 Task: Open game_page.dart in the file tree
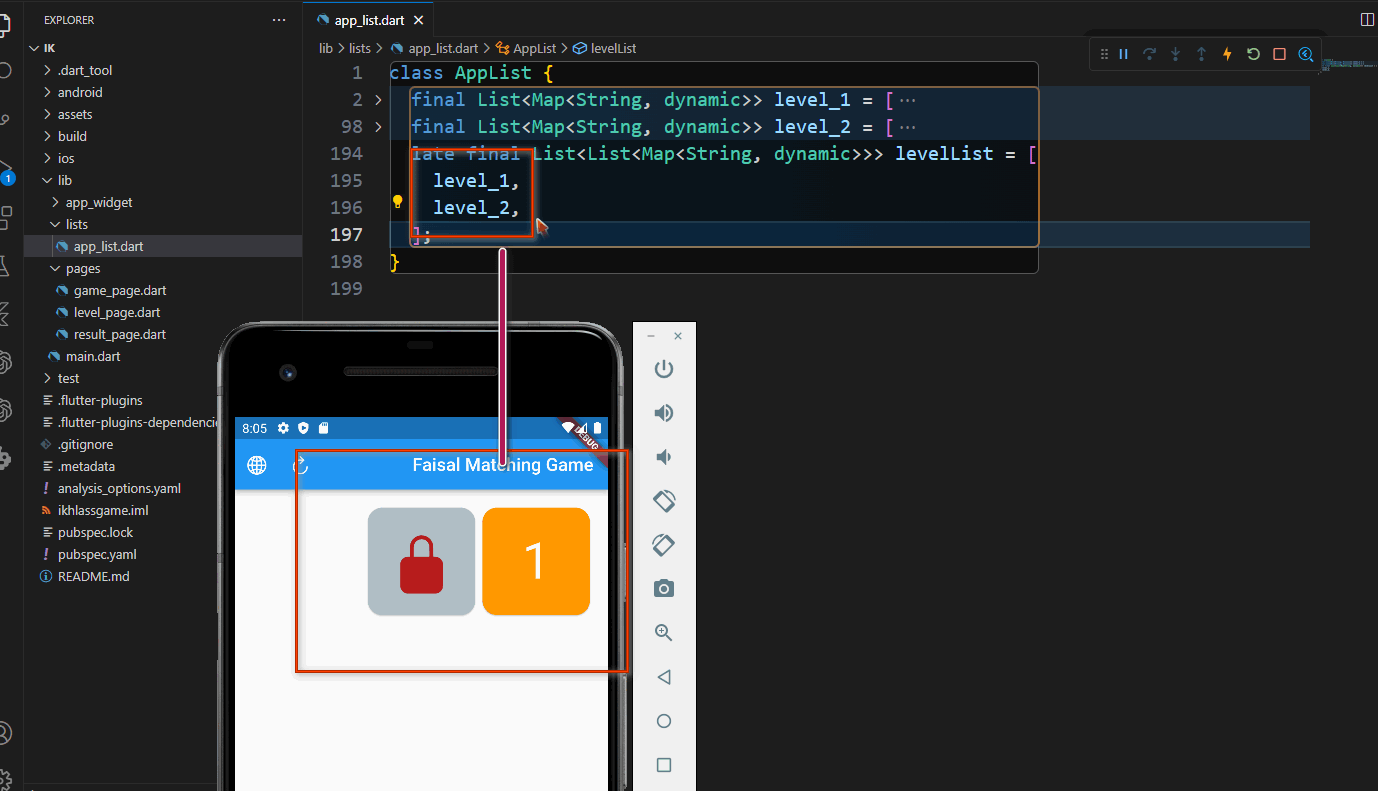coord(121,290)
